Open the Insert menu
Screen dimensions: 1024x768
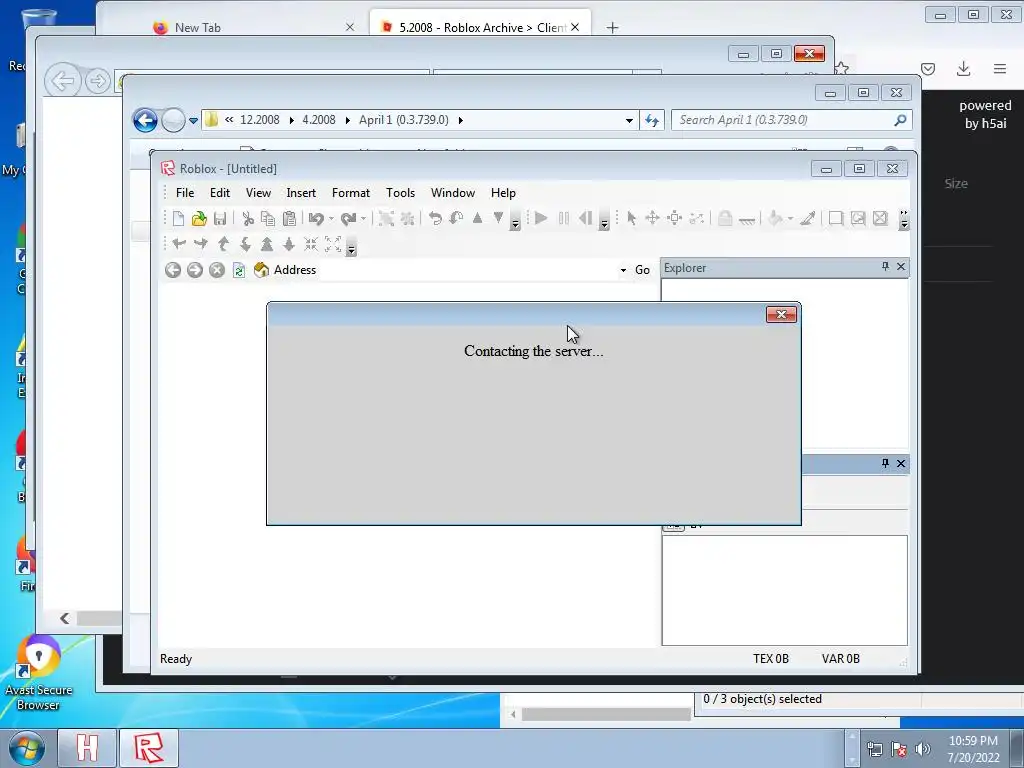pyautogui.click(x=301, y=193)
